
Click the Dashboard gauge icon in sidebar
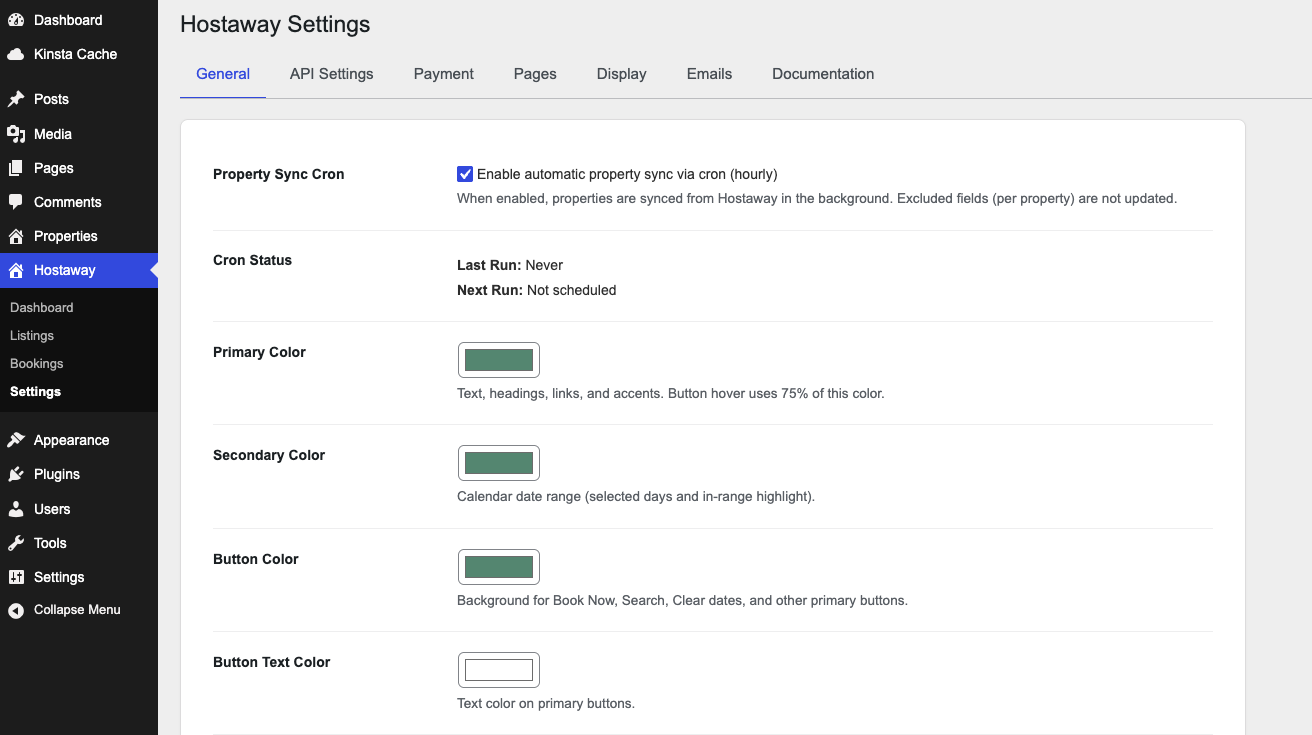[x=16, y=20]
